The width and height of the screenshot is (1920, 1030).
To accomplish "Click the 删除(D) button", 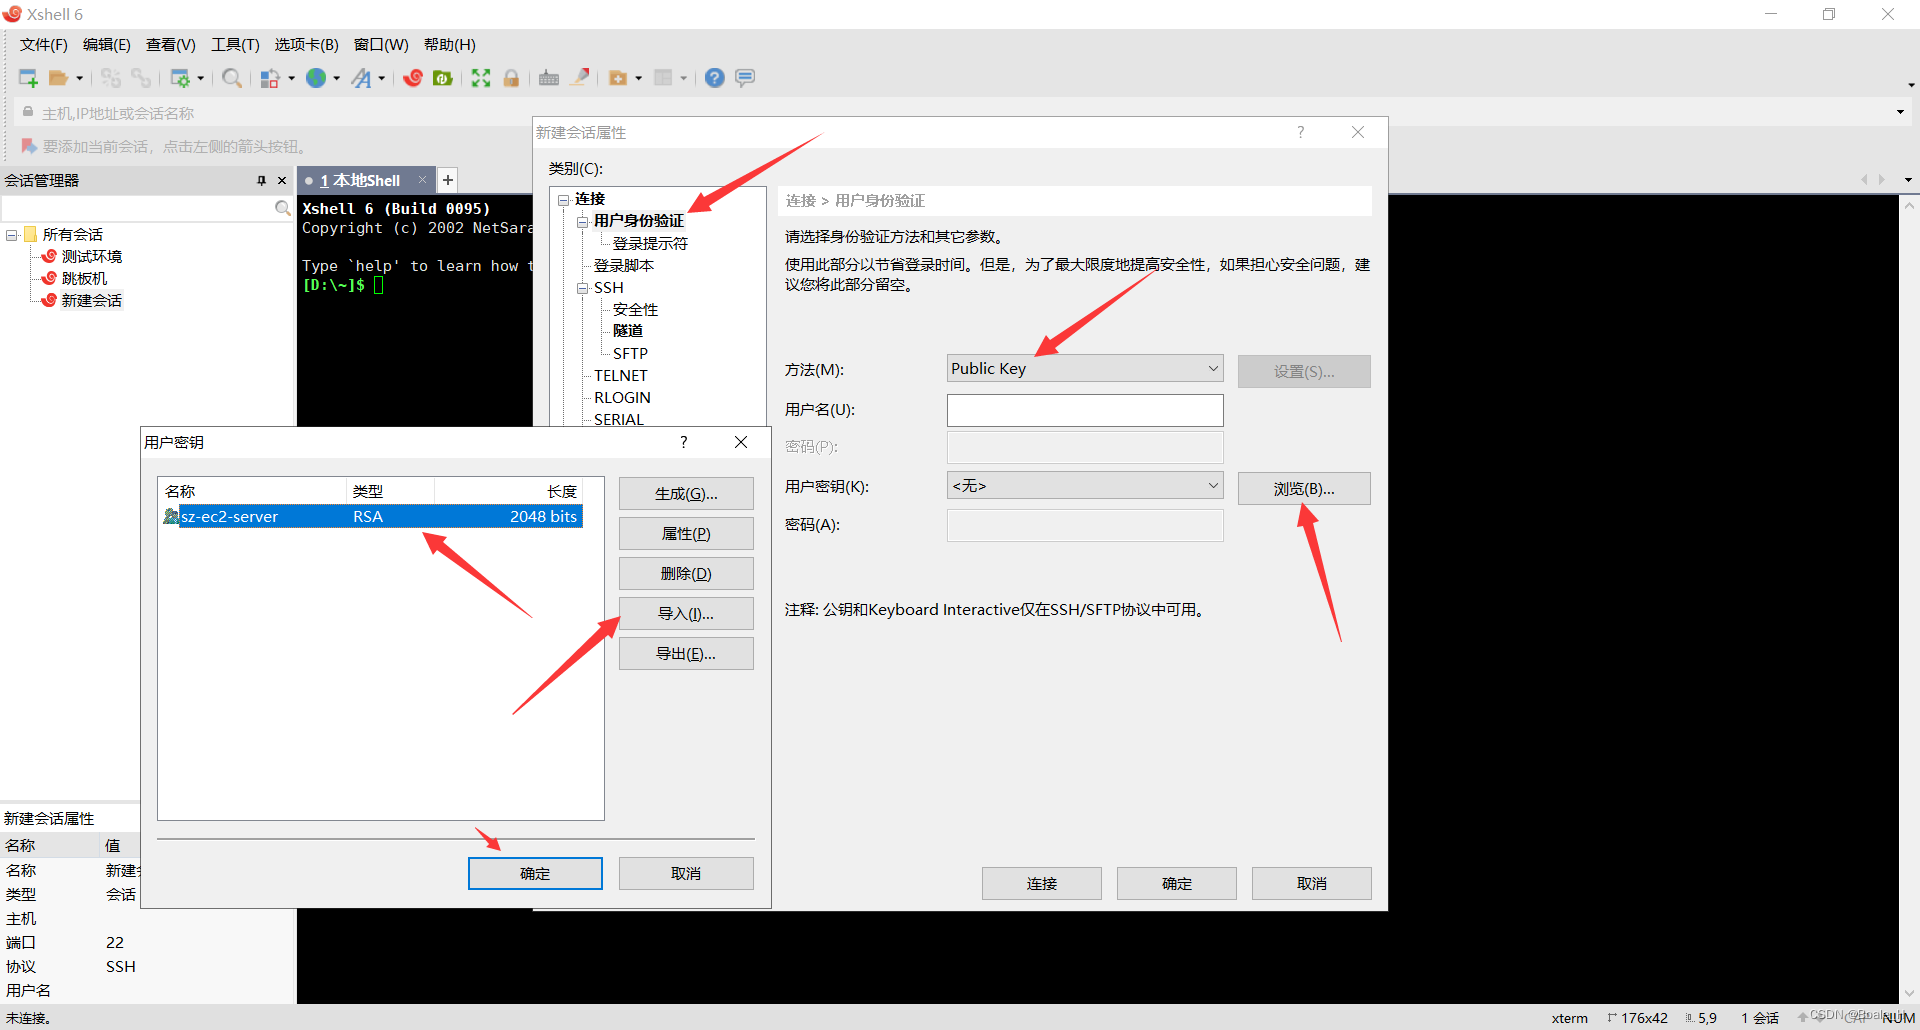I will coord(686,574).
